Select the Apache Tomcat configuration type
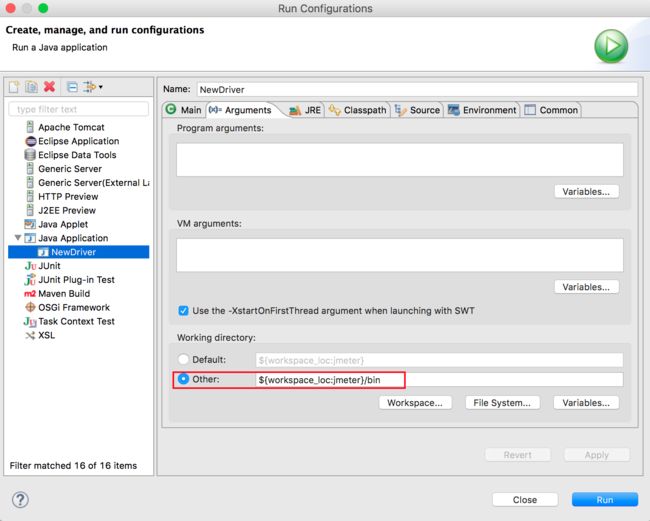This screenshot has width=650, height=521. click(x=71, y=127)
